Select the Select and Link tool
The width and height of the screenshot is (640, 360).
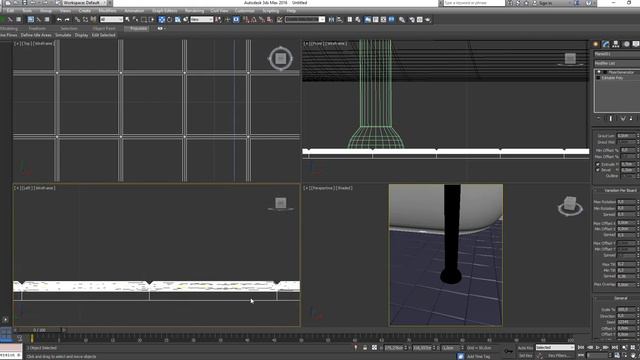point(77,20)
